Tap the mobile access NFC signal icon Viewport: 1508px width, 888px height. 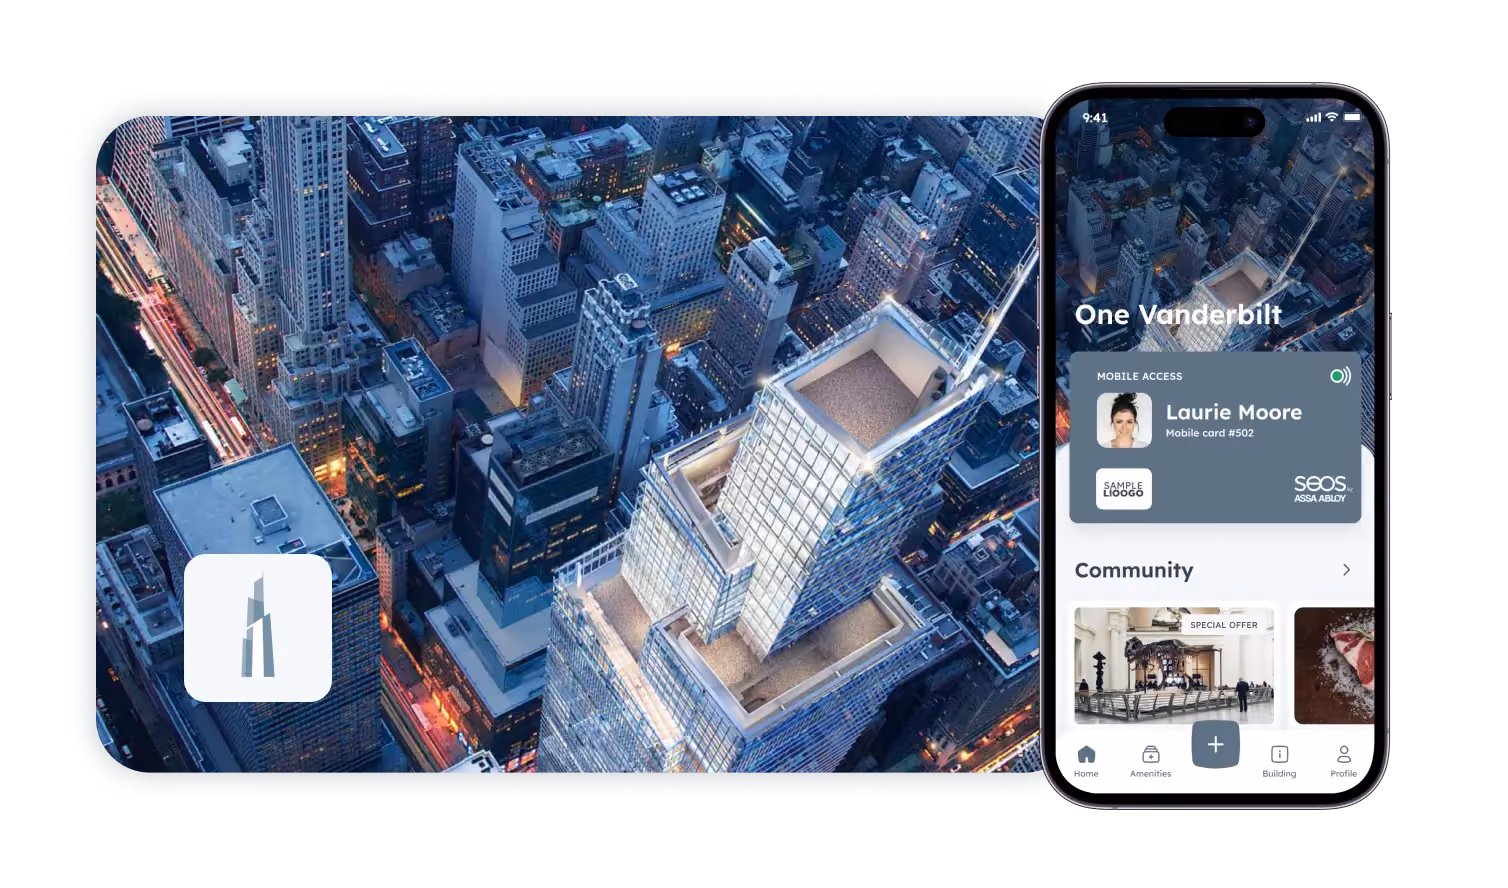pyautogui.click(x=1340, y=376)
